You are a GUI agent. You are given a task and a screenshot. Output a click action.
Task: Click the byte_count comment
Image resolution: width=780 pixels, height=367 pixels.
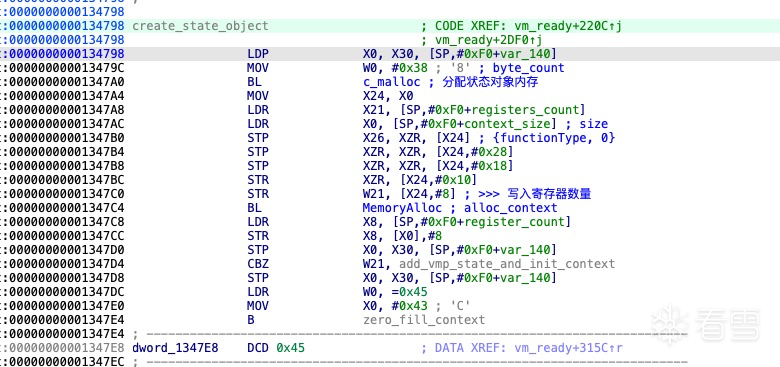[x=528, y=68]
